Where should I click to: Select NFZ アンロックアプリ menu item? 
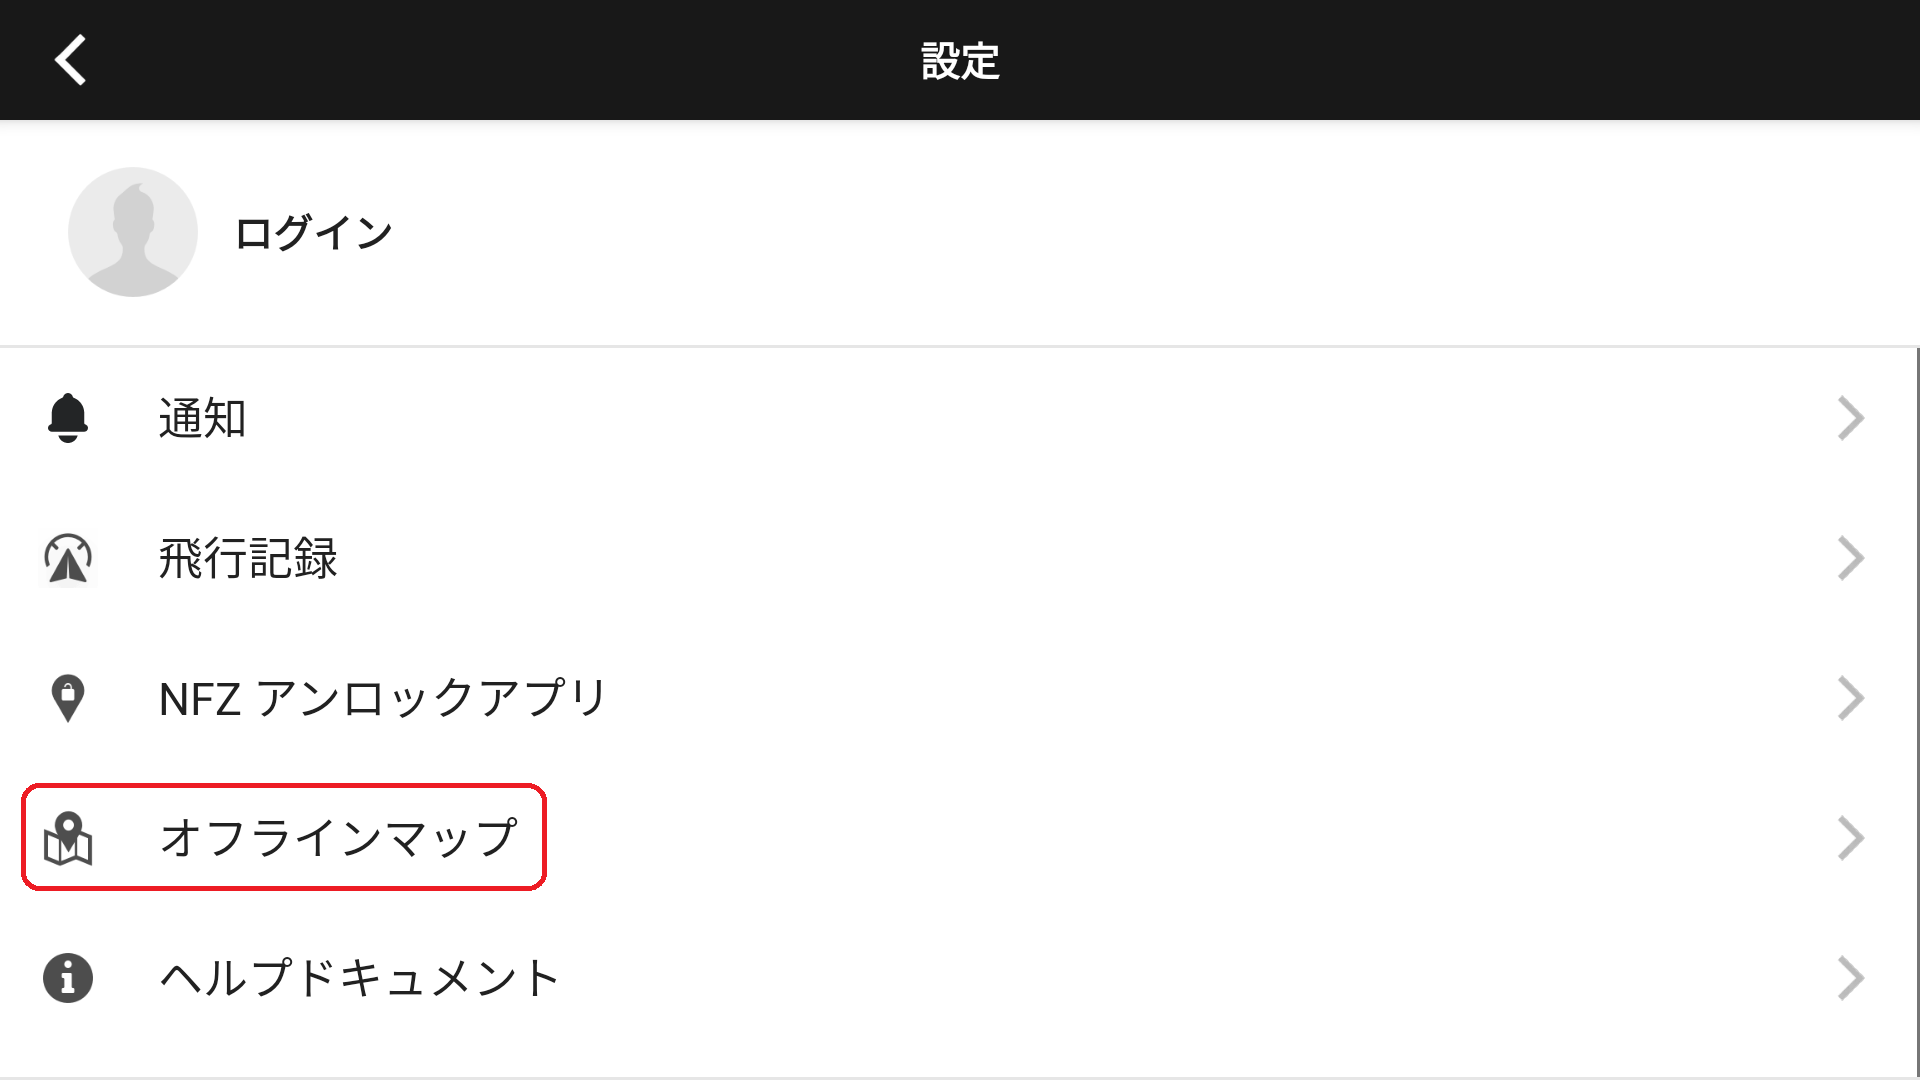click(x=383, y=698)
